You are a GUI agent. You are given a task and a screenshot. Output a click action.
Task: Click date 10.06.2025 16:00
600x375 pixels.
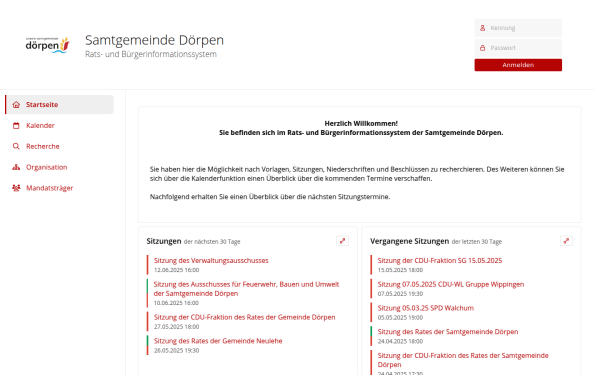click(176, 303)
